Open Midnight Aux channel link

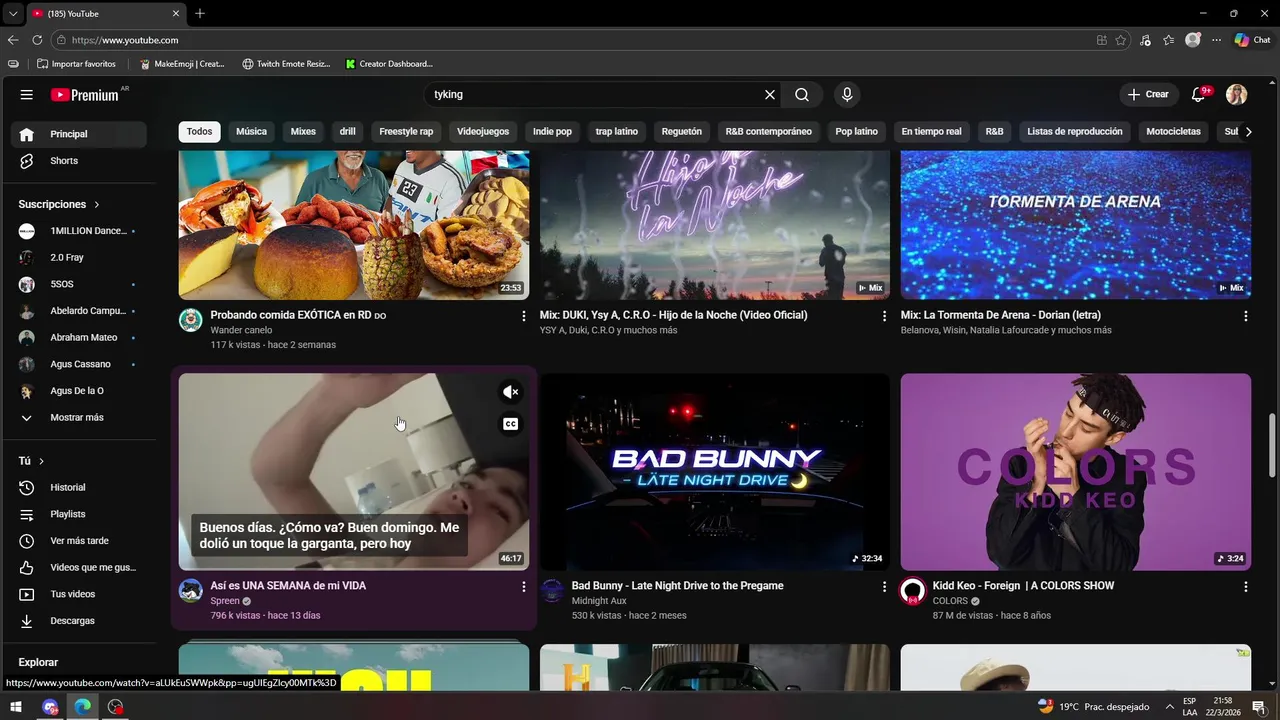599,601
